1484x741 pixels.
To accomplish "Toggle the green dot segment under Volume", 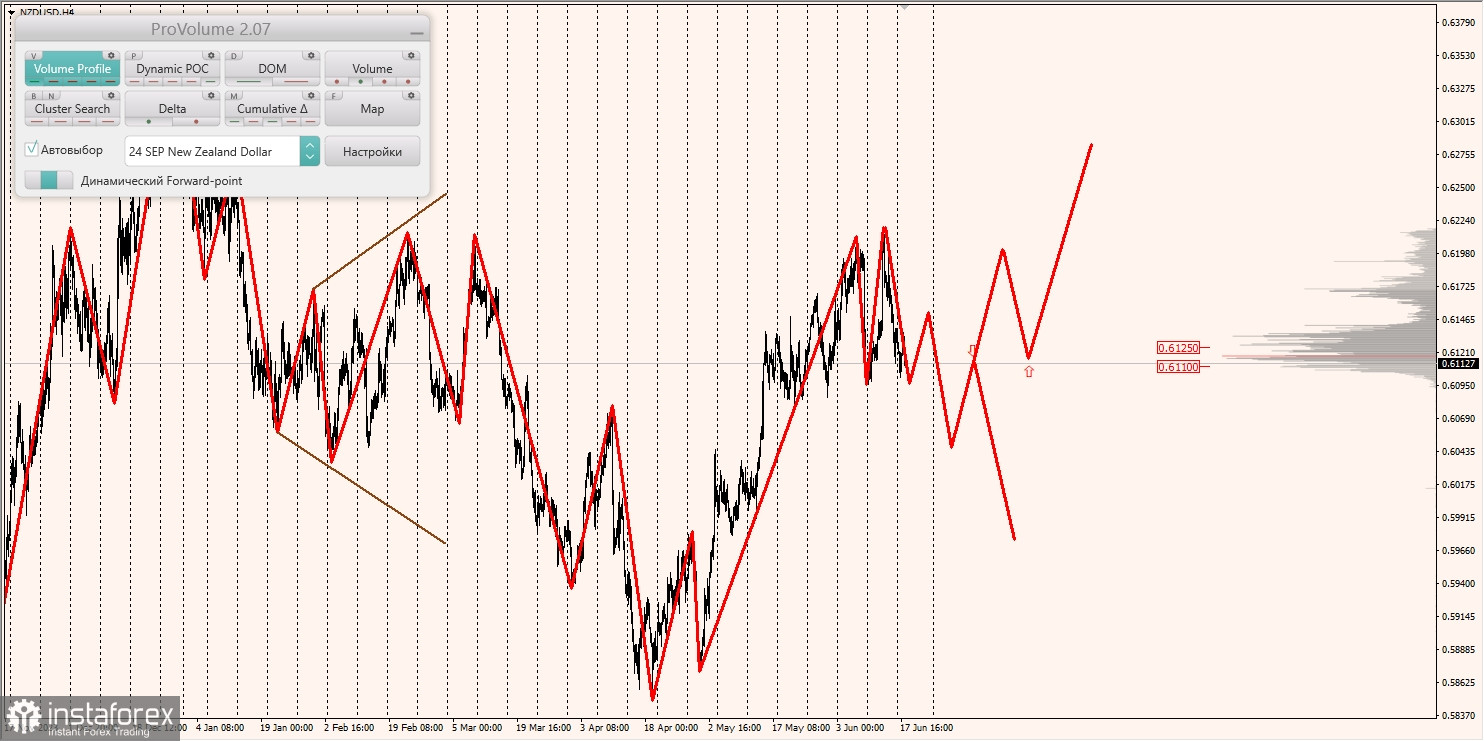I will point(360,82).
